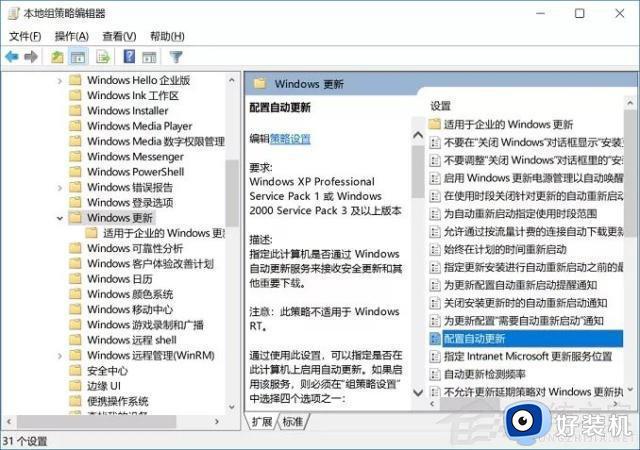The height and width of the screenshot is (450, 640).
Task: Open the 操作(A) menu
Action: click(x=72, y=36)
